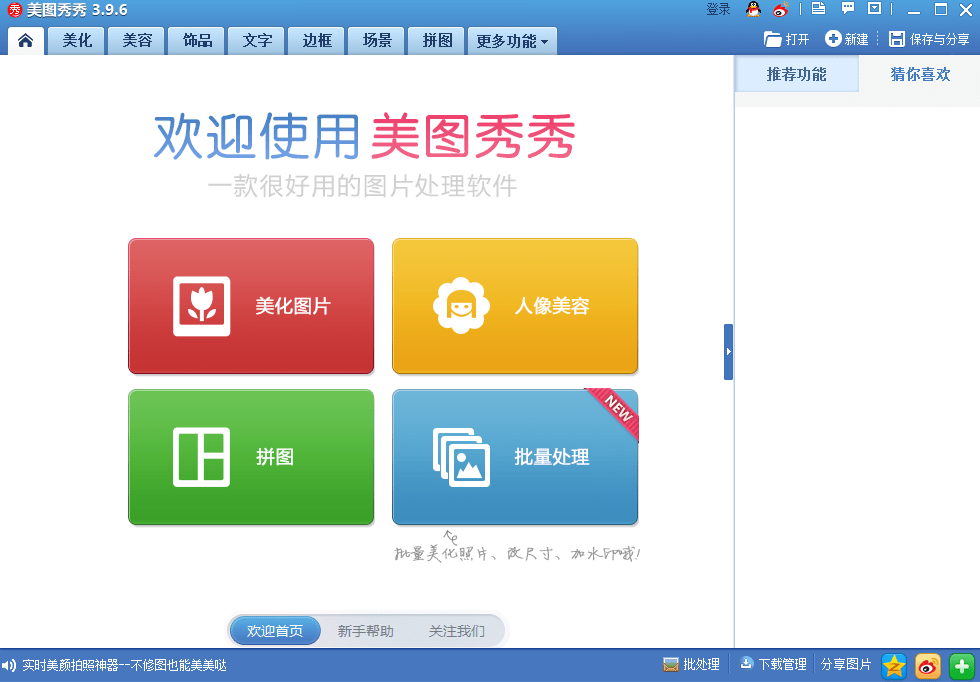
Task: Open the title bar dropdown menu icon
Action: pos(875,8)
